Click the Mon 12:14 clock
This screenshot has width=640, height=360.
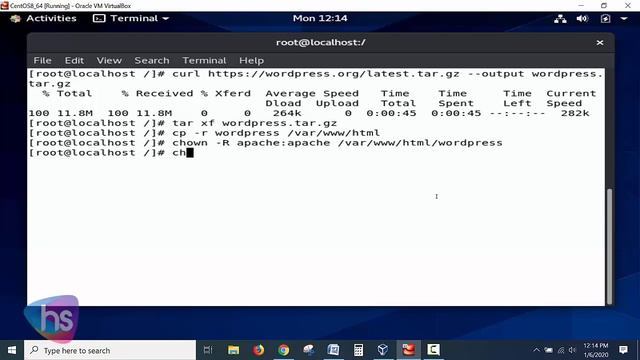(320, 18)
